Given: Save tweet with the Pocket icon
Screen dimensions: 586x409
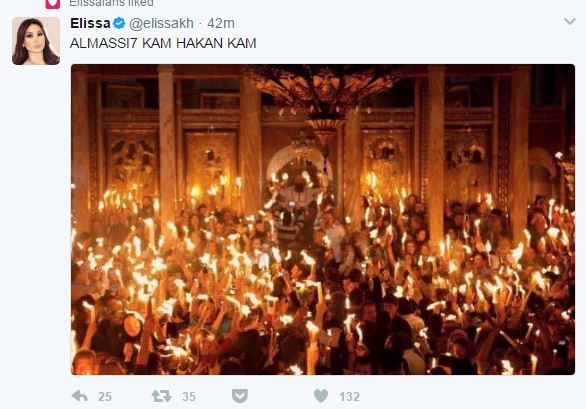Looking at the screenshot, I should pyautogui.click(x=240, y=396).
